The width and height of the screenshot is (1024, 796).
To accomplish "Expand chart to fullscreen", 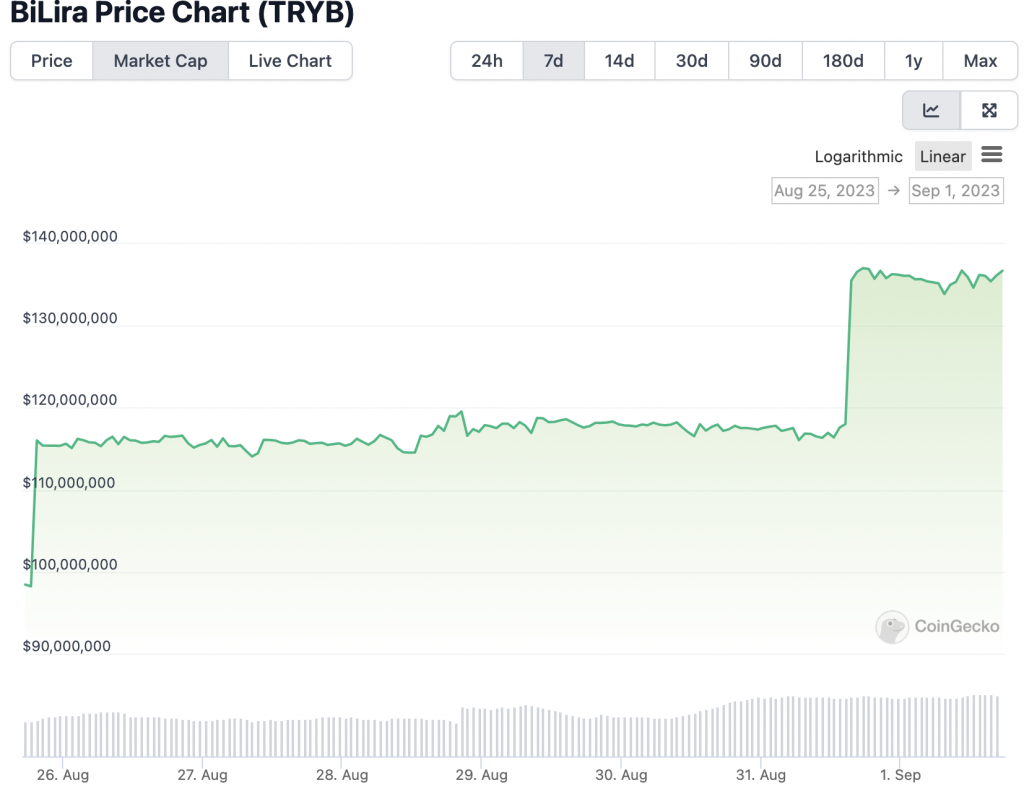I will tap(989, 110).
